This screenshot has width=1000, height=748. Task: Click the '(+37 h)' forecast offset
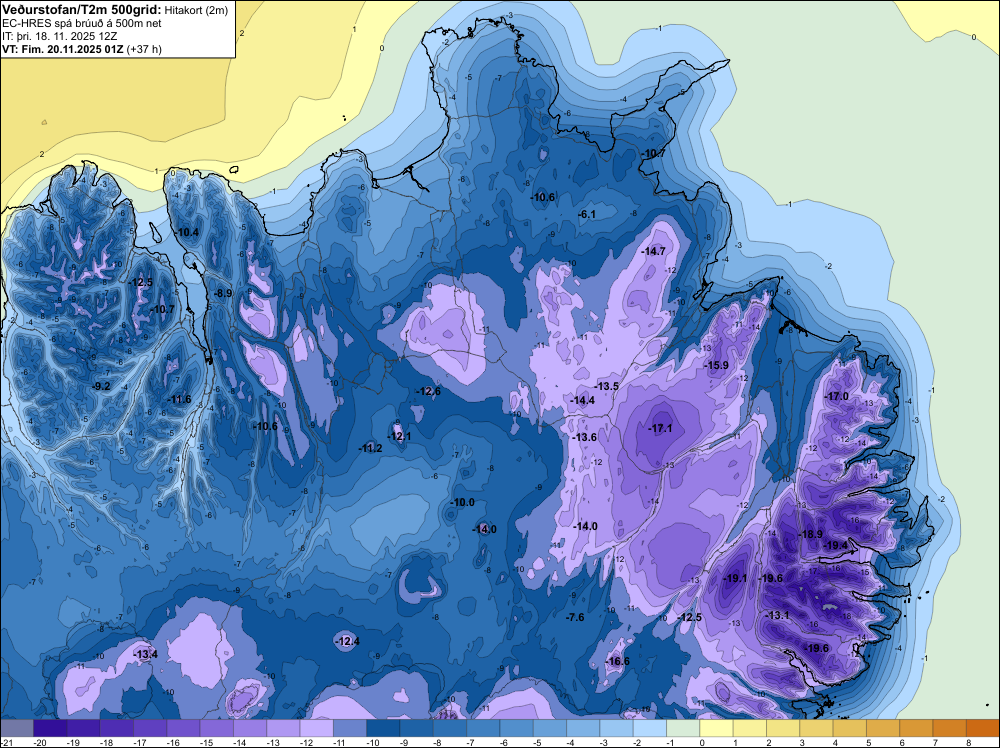[x=144, y=49]
